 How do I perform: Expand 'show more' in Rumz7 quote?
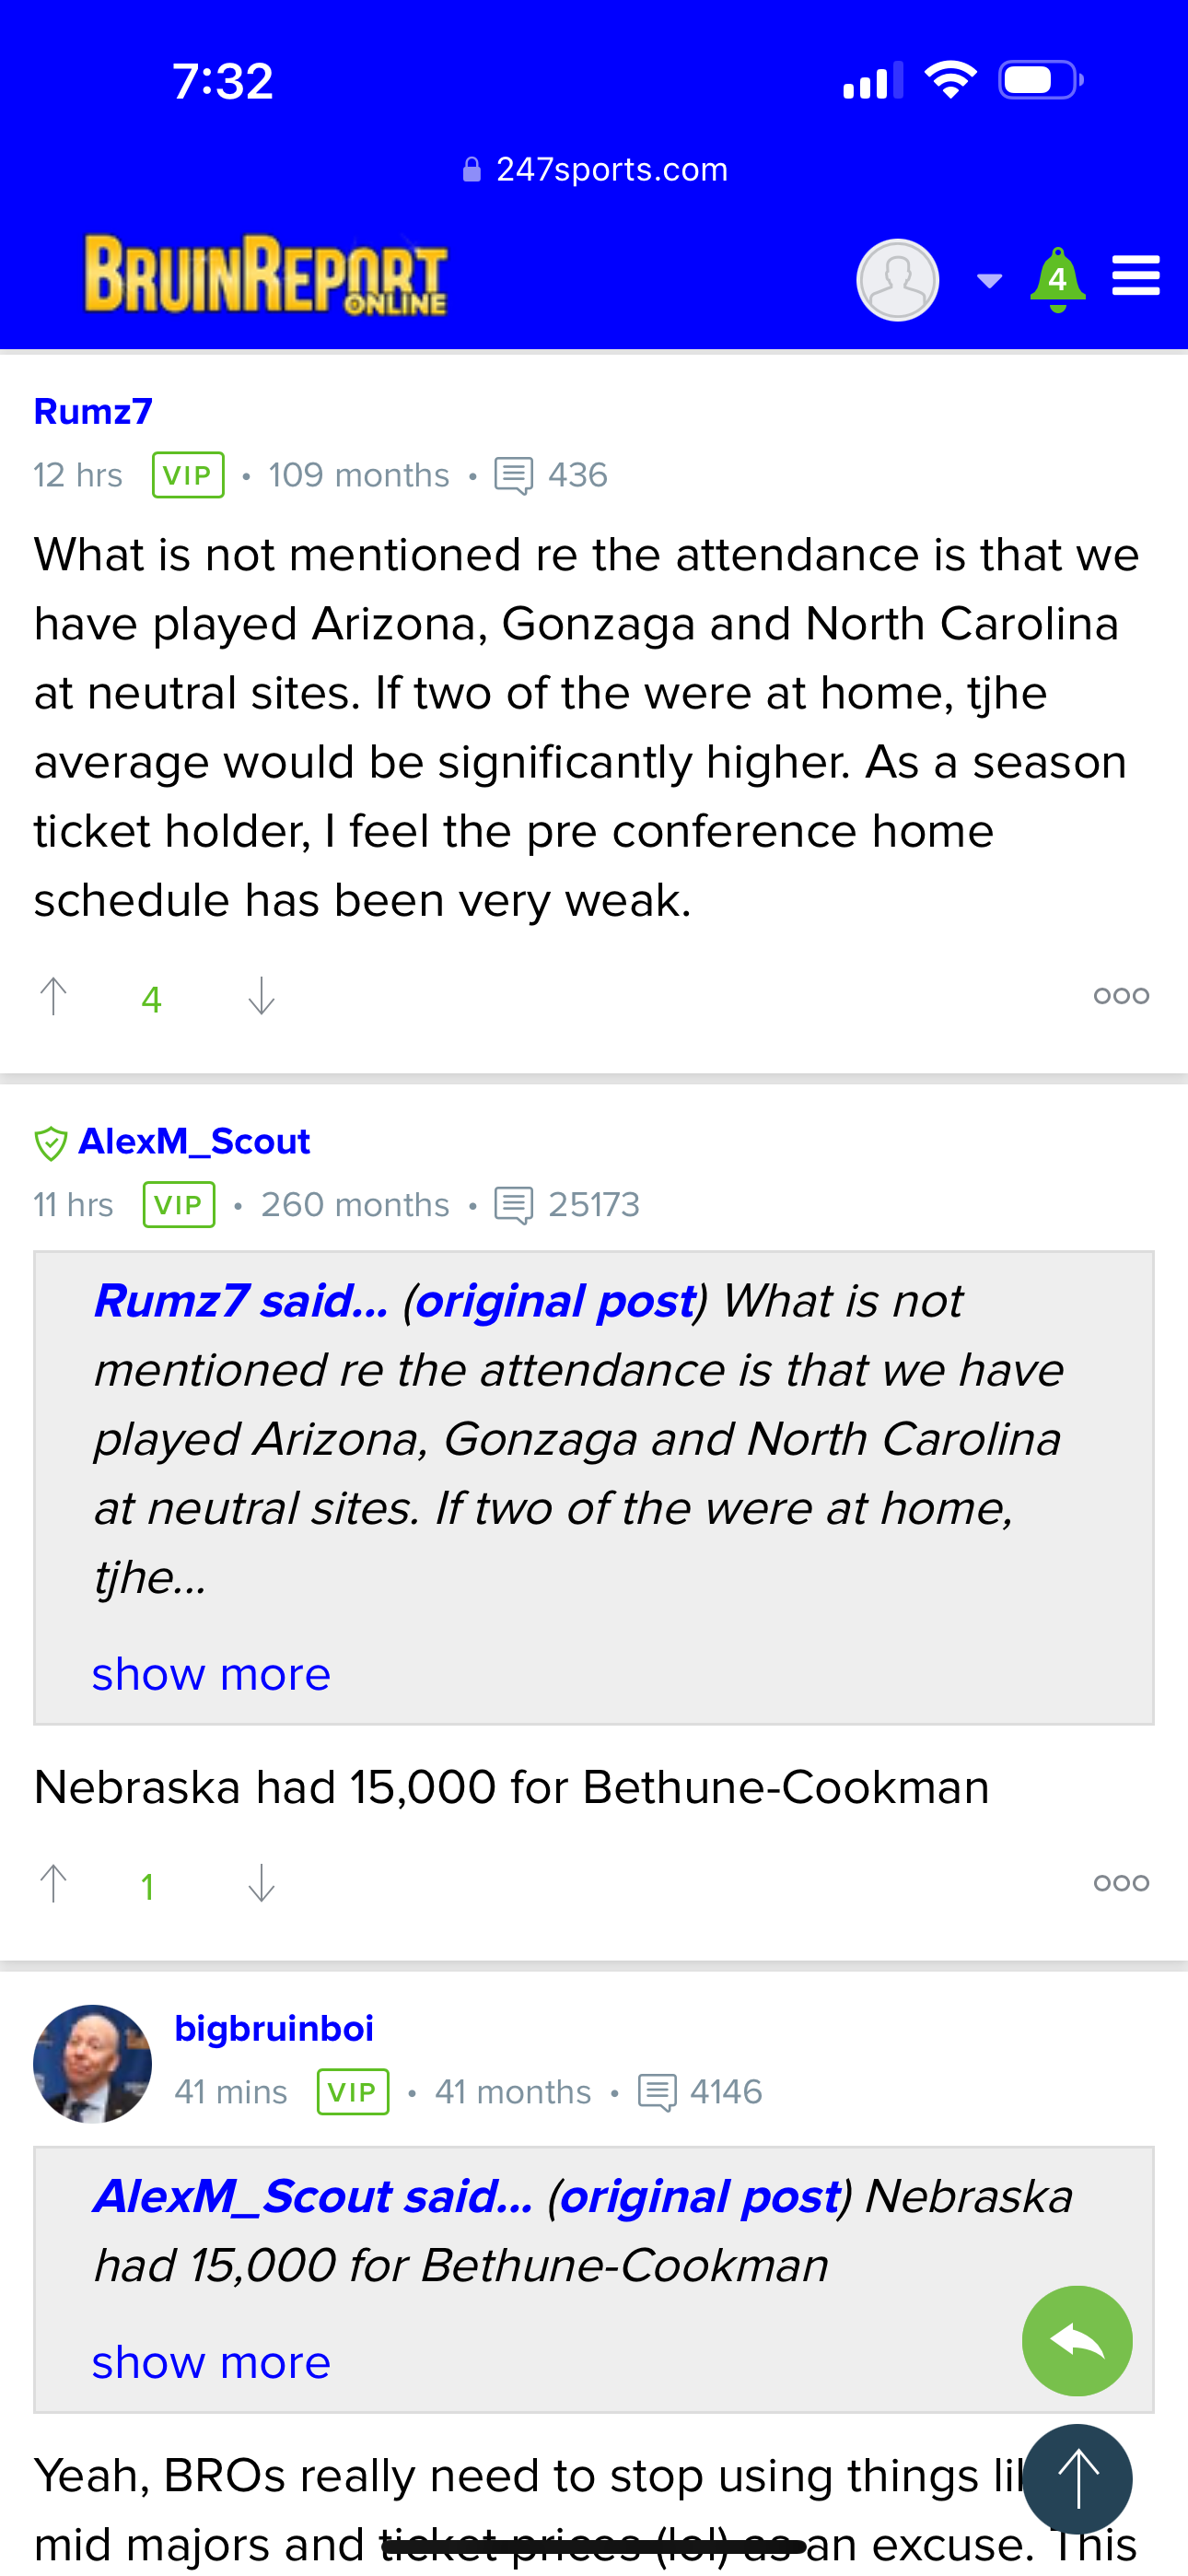[x=211, y=1674]
